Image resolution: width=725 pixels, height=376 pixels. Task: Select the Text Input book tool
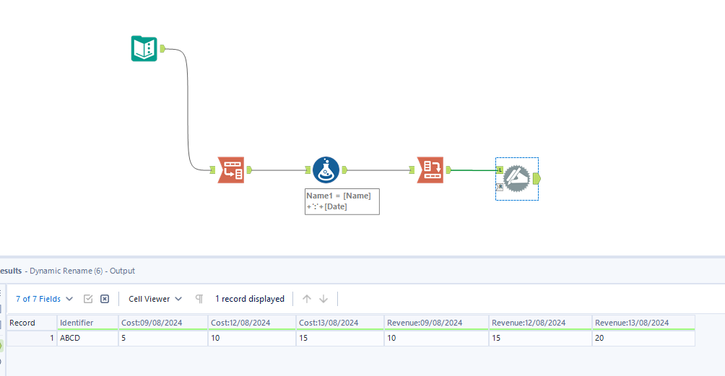coord(144,49)
